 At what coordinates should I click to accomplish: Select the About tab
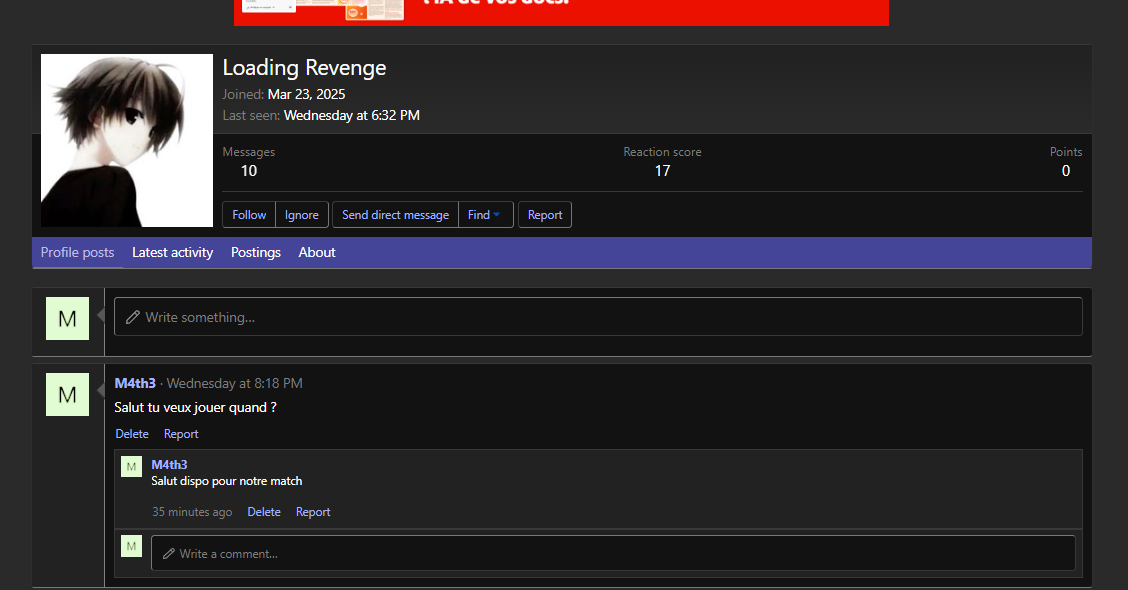pyautogui.click(x=317, y=253)
